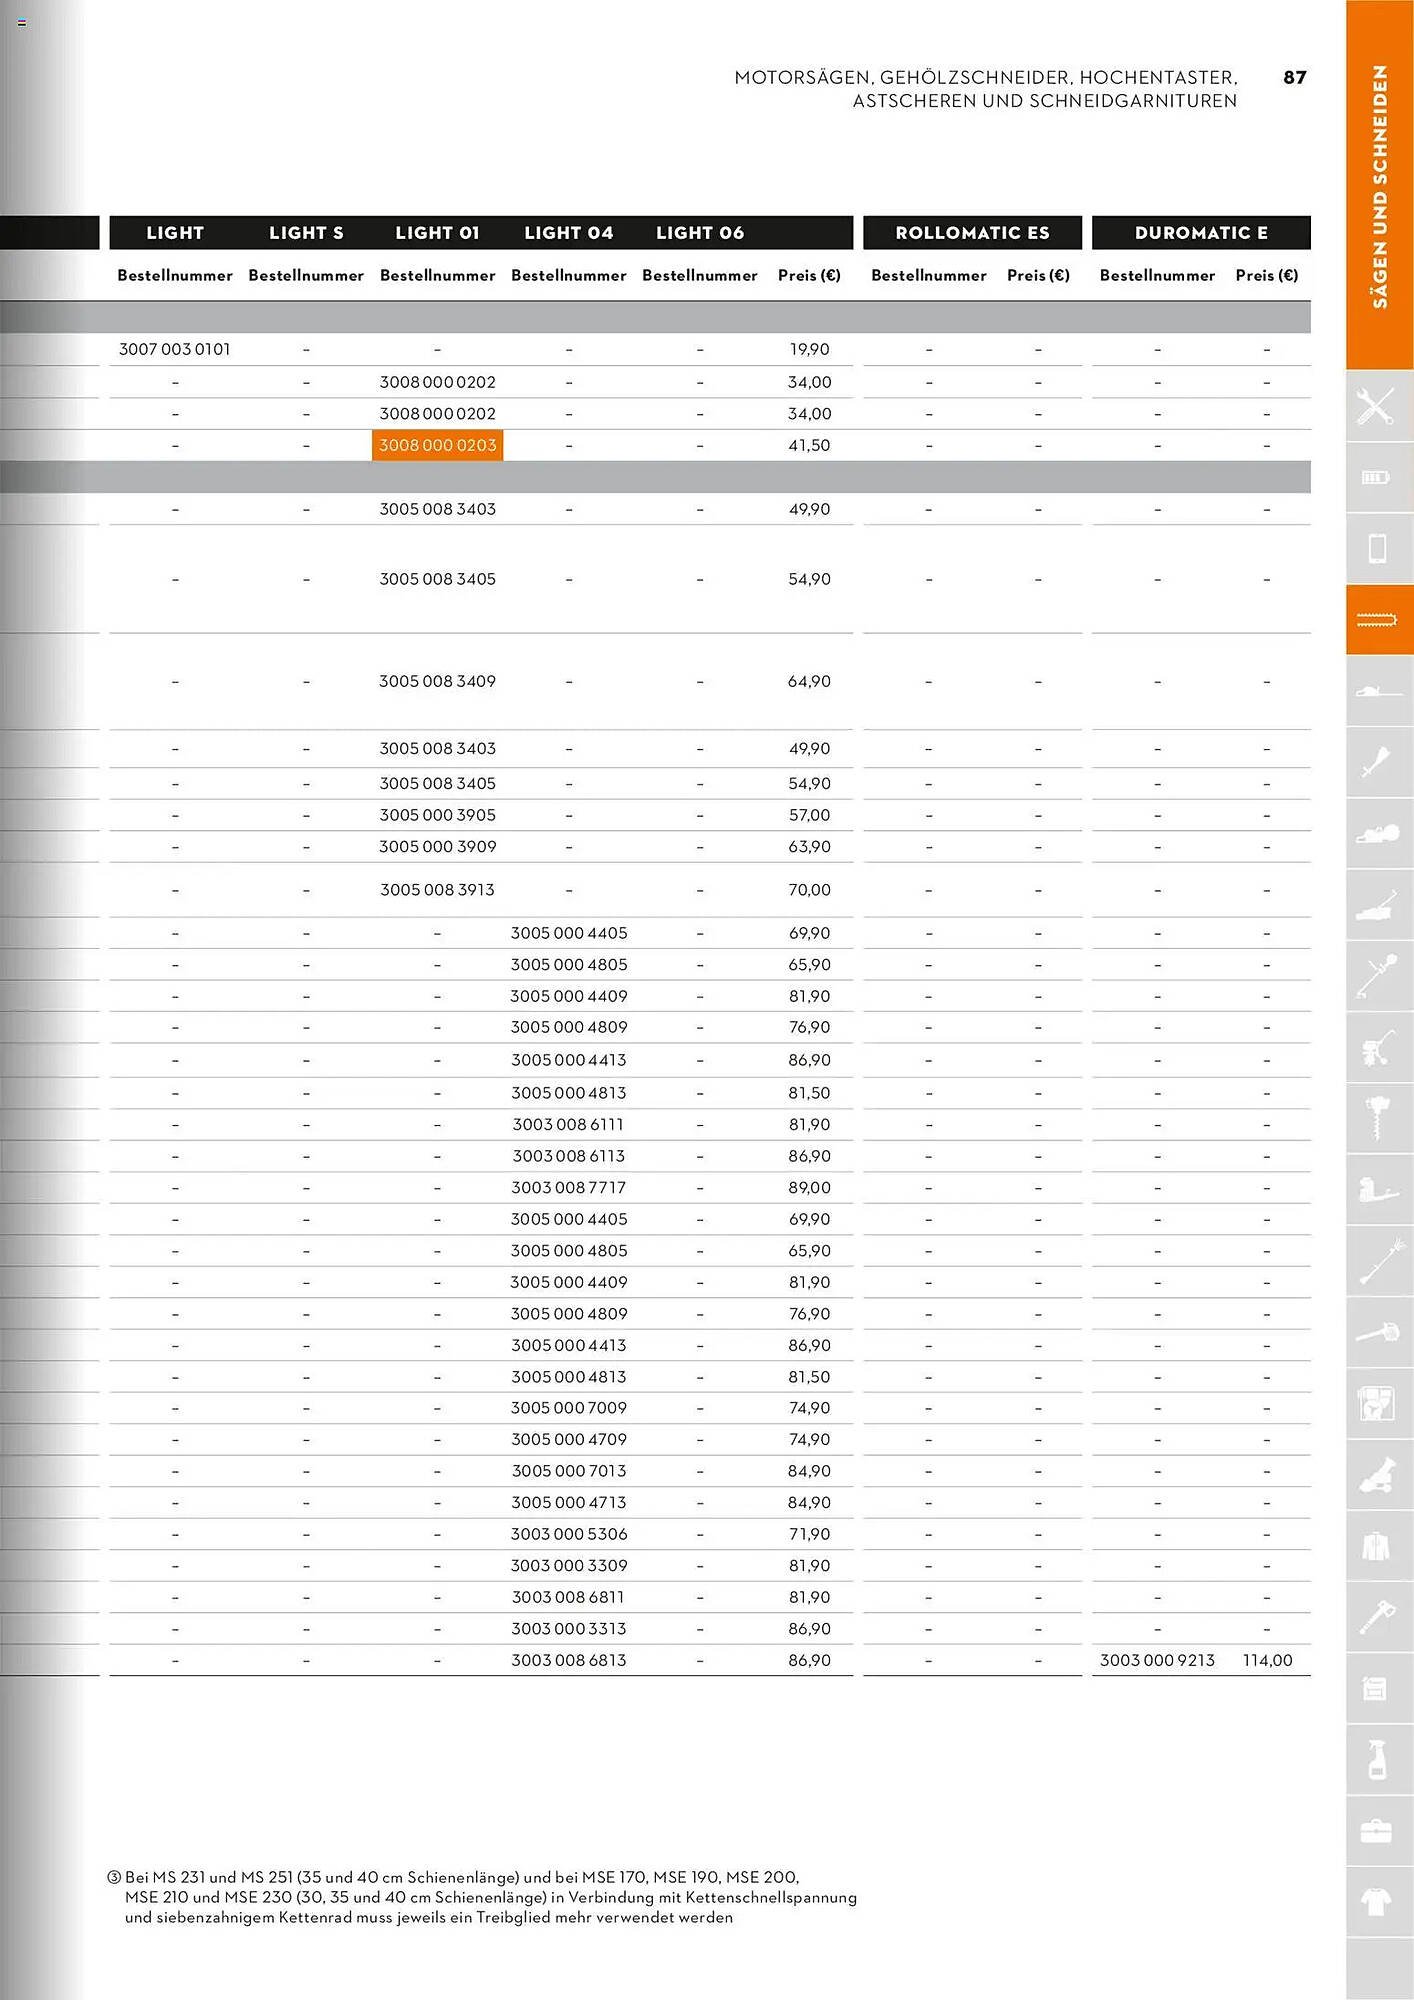Open the cut-off machine section icon
The image size is (1414, 2000).
pyautogui.click(x=1379, y=834)
